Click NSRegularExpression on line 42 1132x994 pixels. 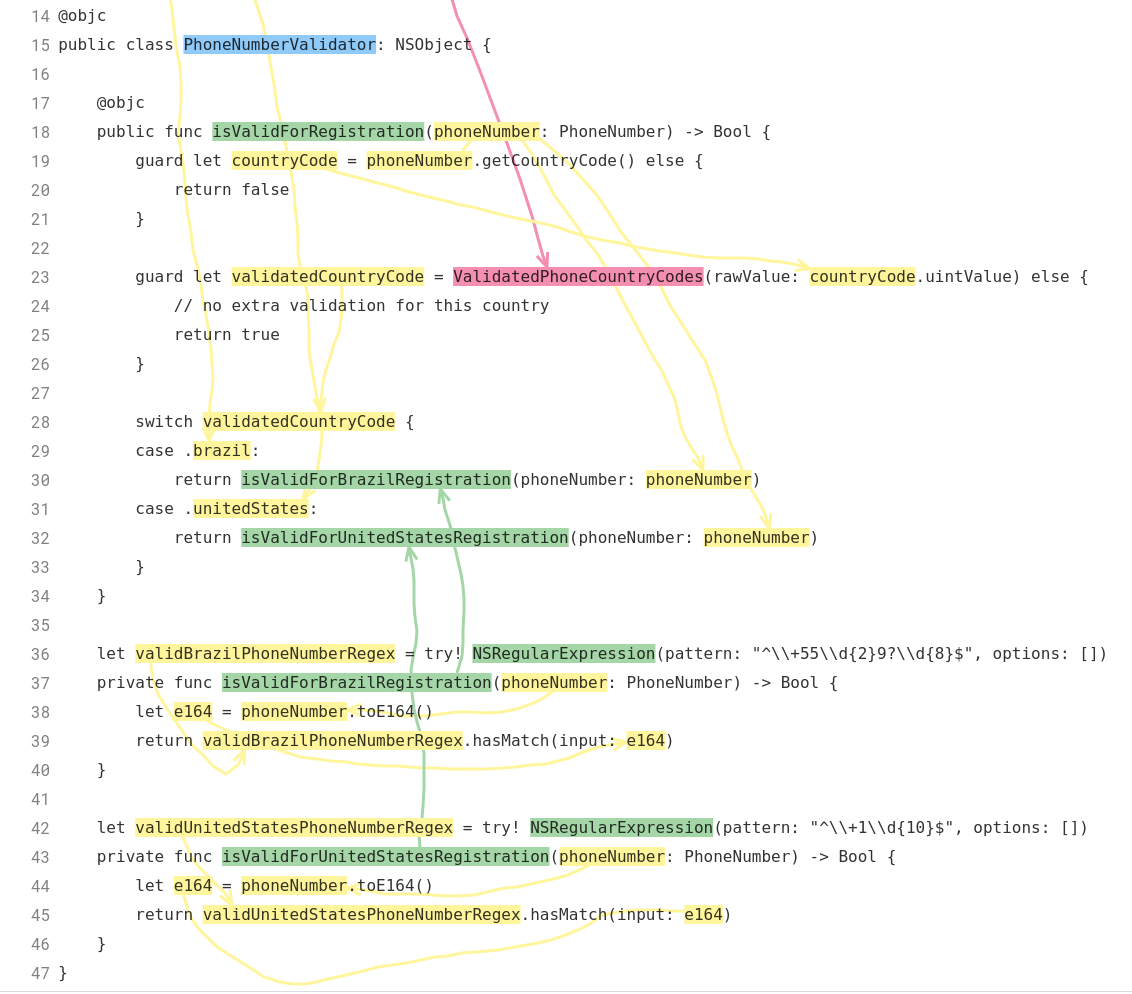tap(622, 827)
